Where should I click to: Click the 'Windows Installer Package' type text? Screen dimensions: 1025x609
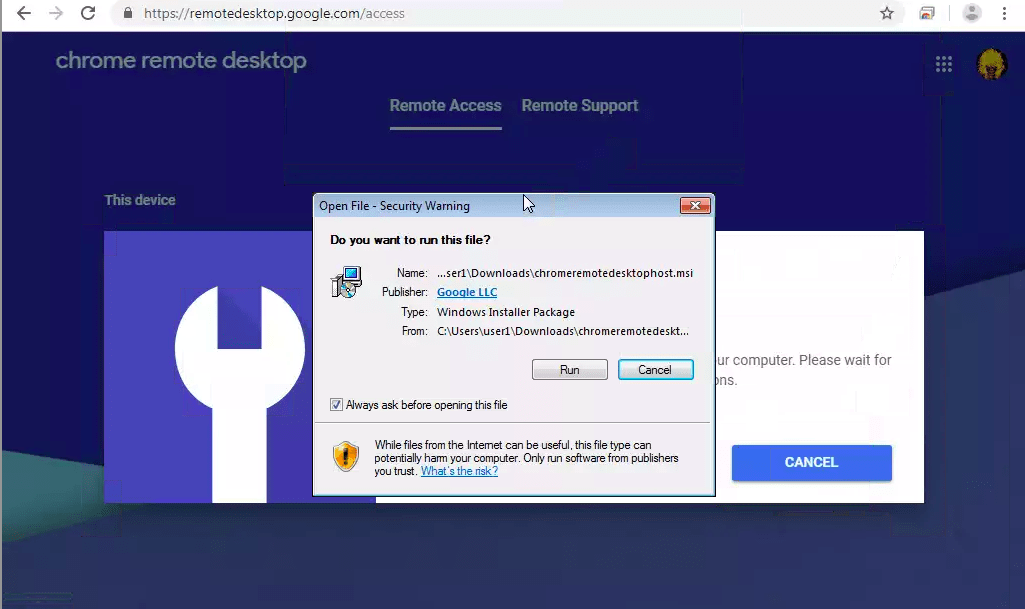point(506,312)
